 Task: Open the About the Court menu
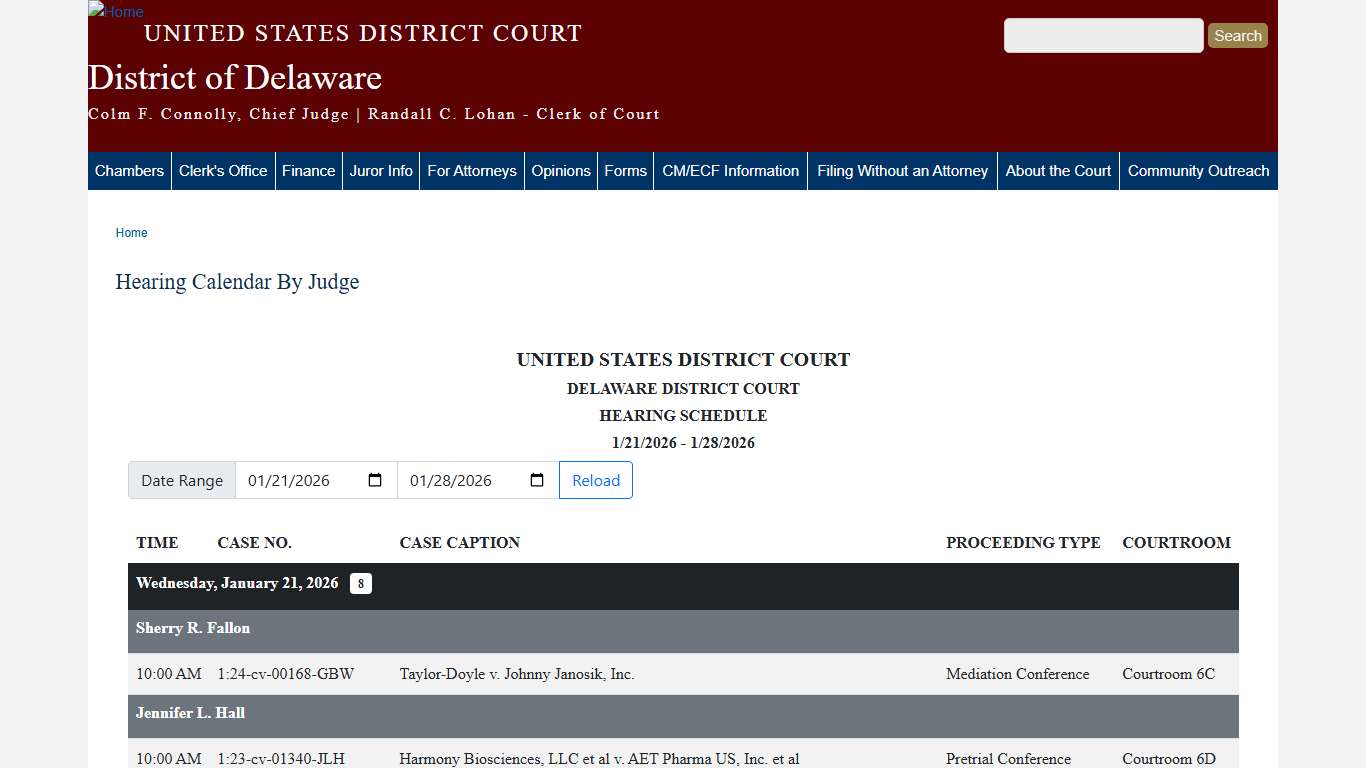[1058, 170]
